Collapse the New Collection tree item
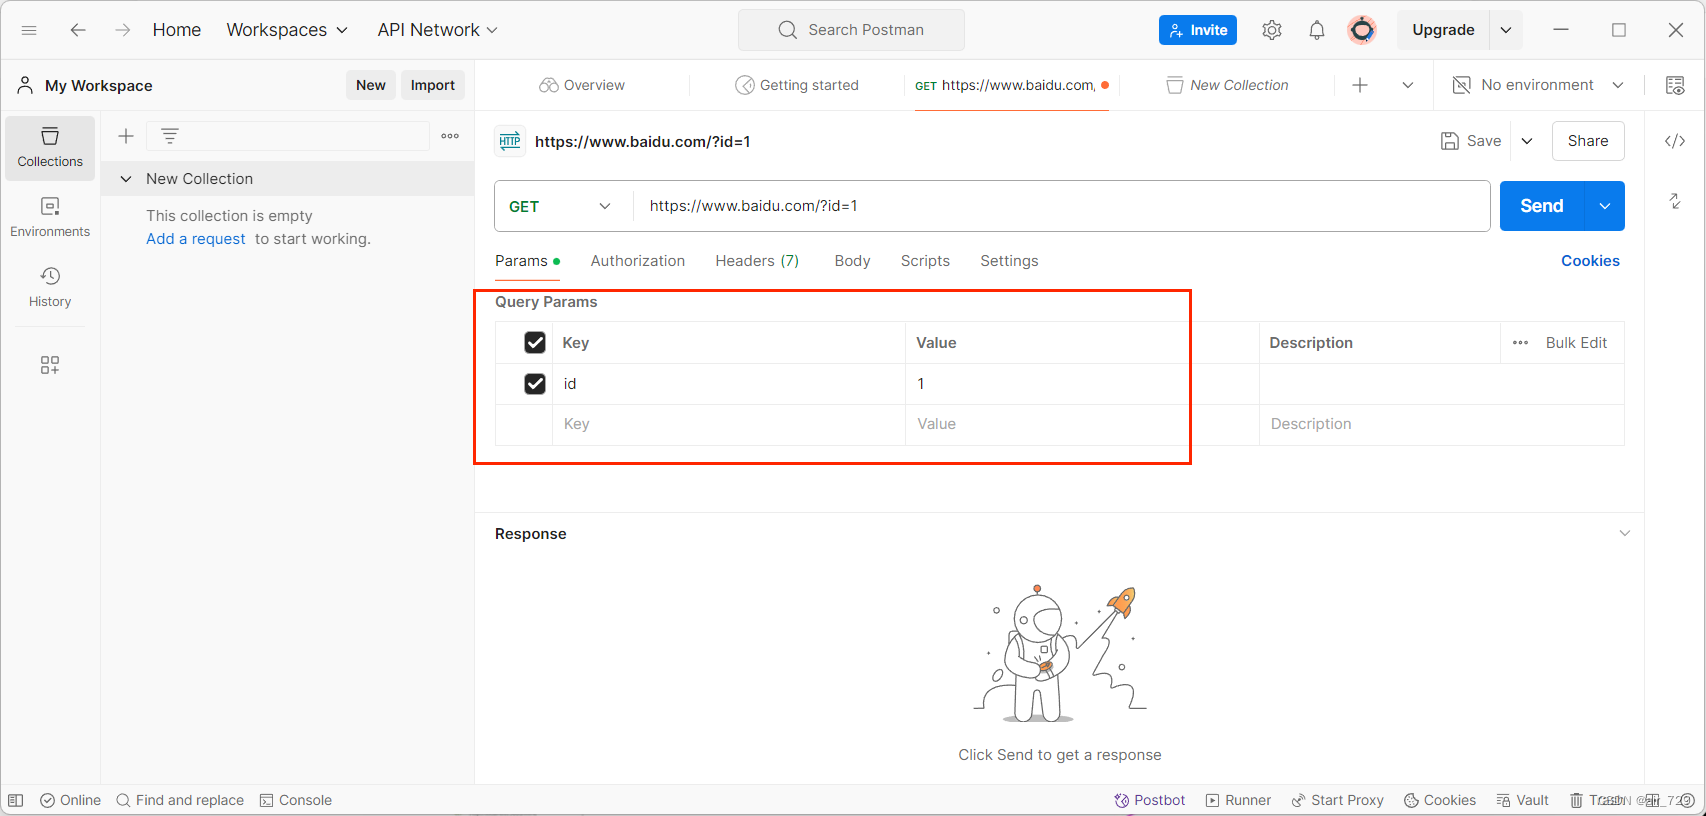1706x816 pixels. (x=126, y=179)
